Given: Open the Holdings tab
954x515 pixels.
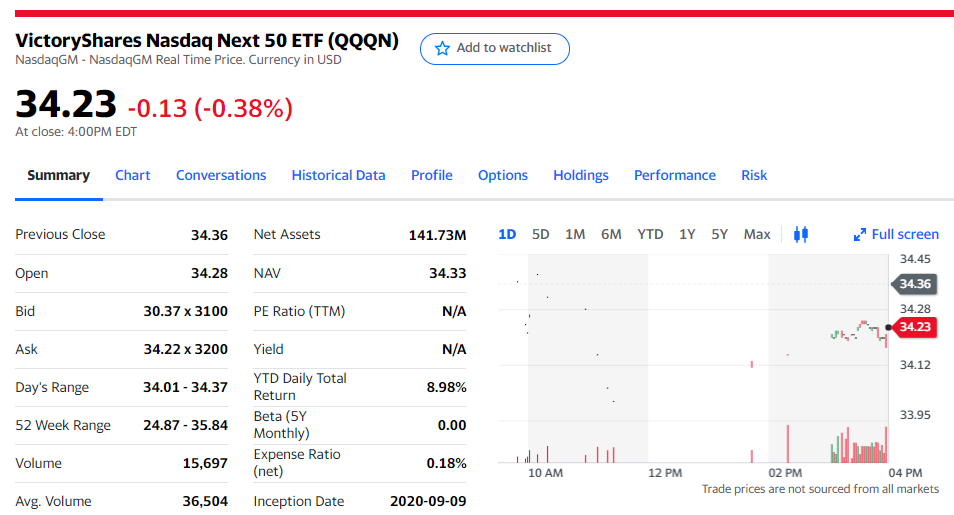Looking at the screenshot, I should pos(580,175).
